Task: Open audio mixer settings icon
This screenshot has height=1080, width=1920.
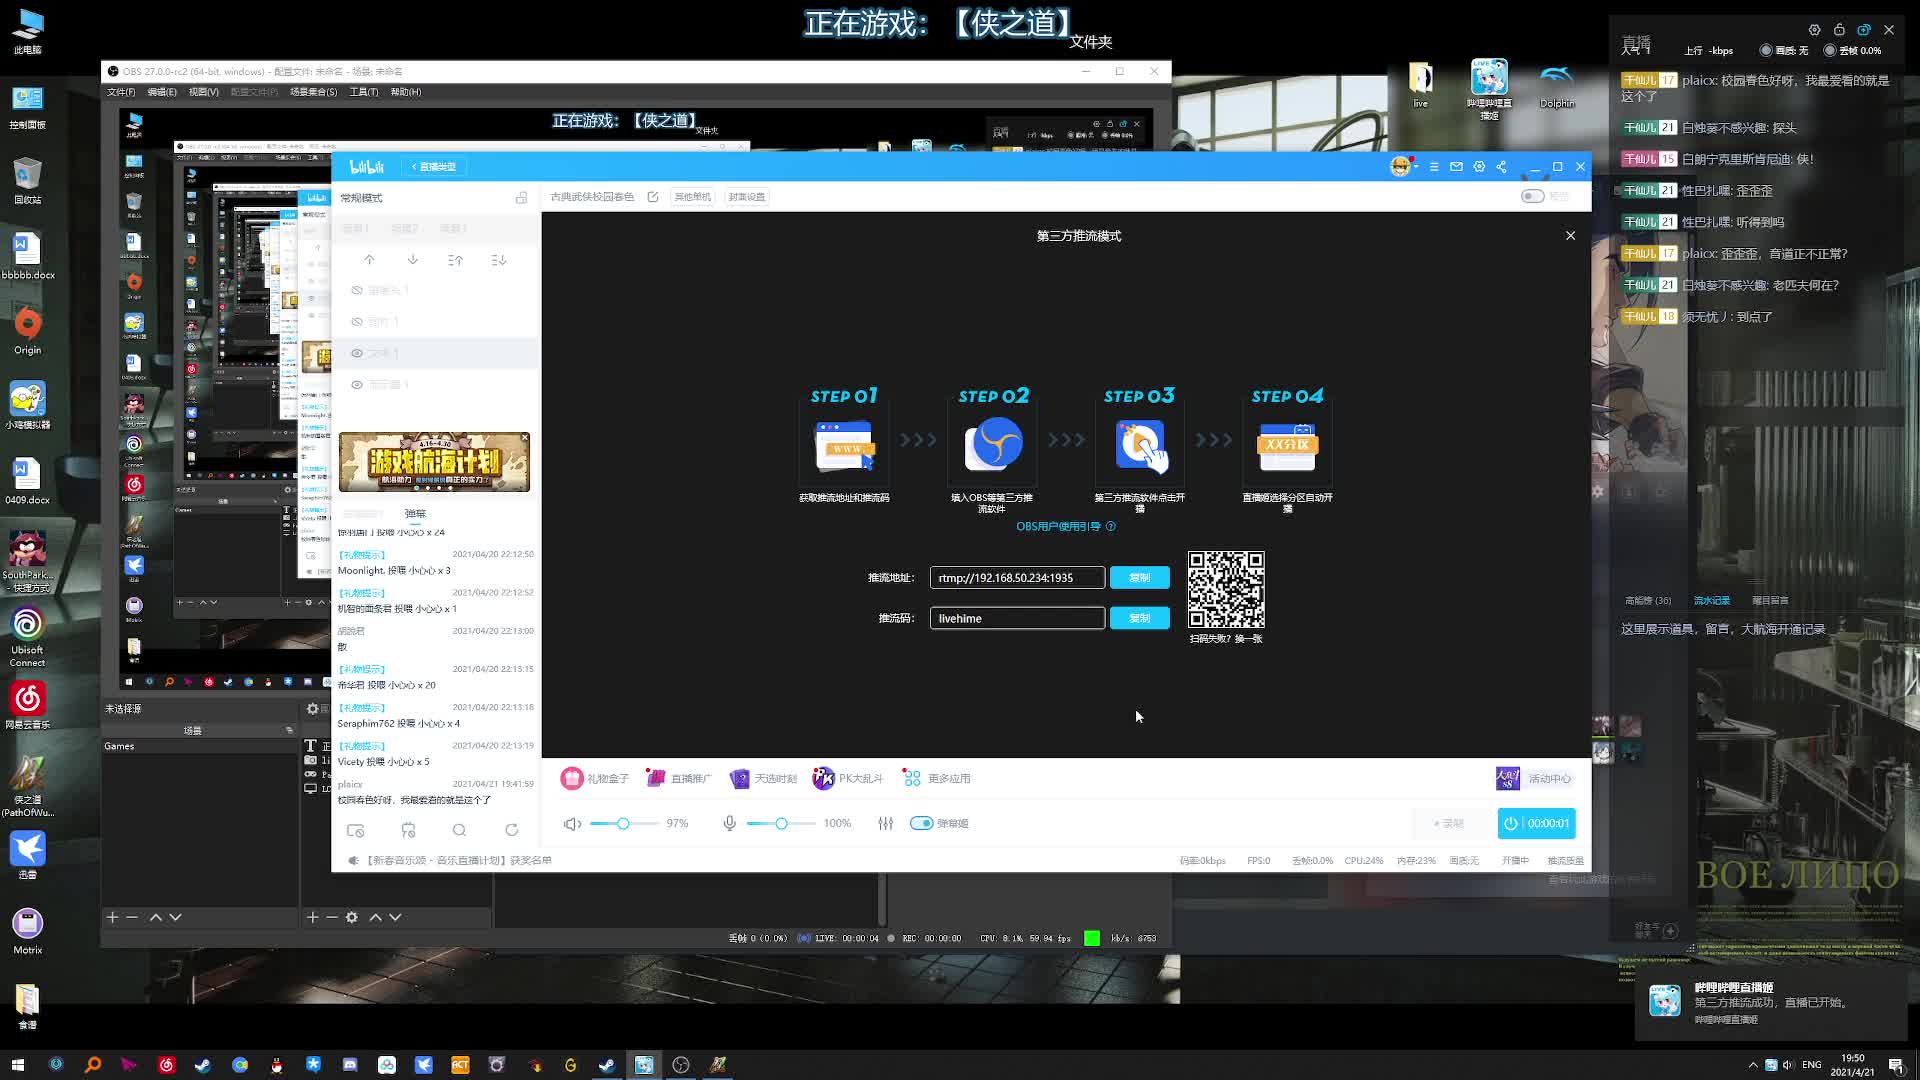Action: pos(886,824)
